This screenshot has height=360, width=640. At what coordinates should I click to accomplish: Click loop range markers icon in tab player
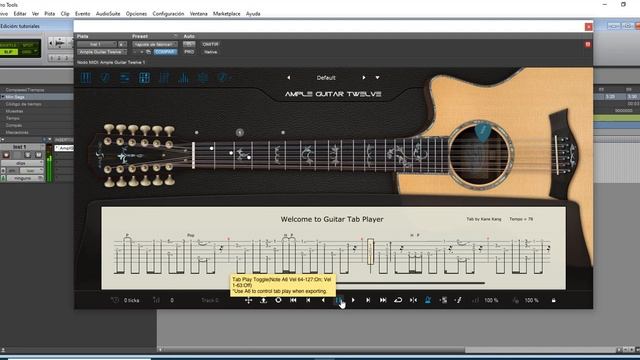413,300
